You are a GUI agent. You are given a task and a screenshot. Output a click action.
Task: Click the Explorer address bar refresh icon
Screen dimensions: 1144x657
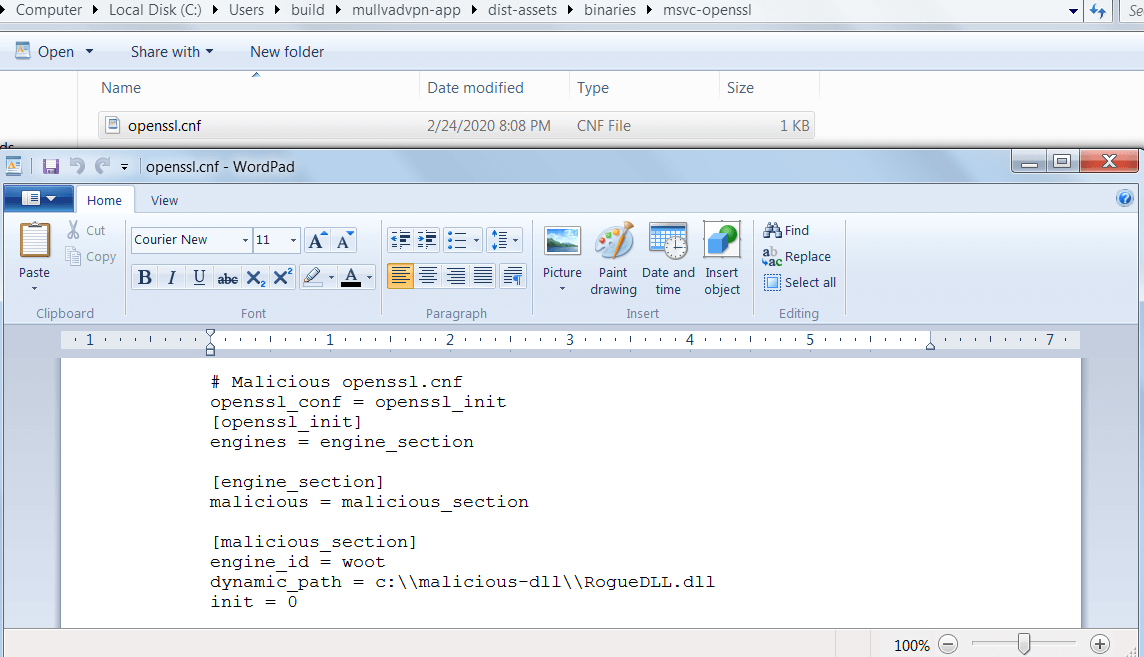coord(1098,11)
